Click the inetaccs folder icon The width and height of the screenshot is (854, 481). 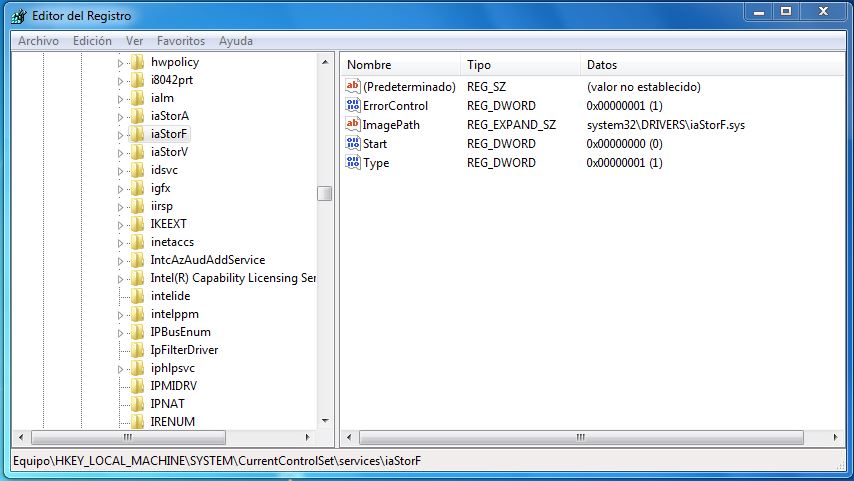pos(137,242)
